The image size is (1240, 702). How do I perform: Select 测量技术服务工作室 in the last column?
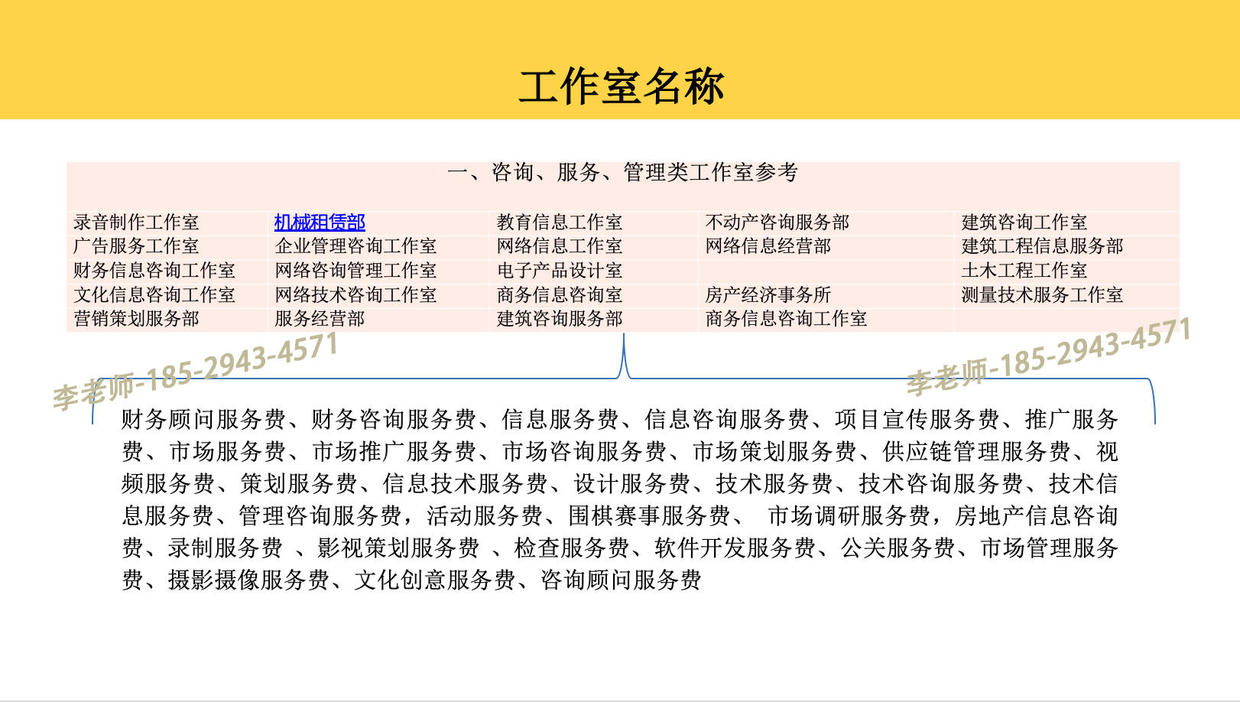click(x=1042, y=295)
